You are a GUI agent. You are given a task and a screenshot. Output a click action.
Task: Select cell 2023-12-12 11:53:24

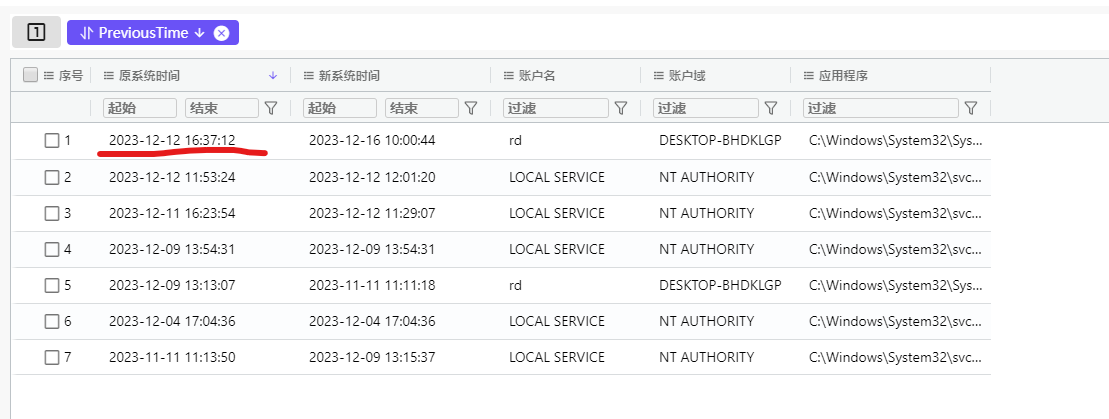[x=172, y=177]
